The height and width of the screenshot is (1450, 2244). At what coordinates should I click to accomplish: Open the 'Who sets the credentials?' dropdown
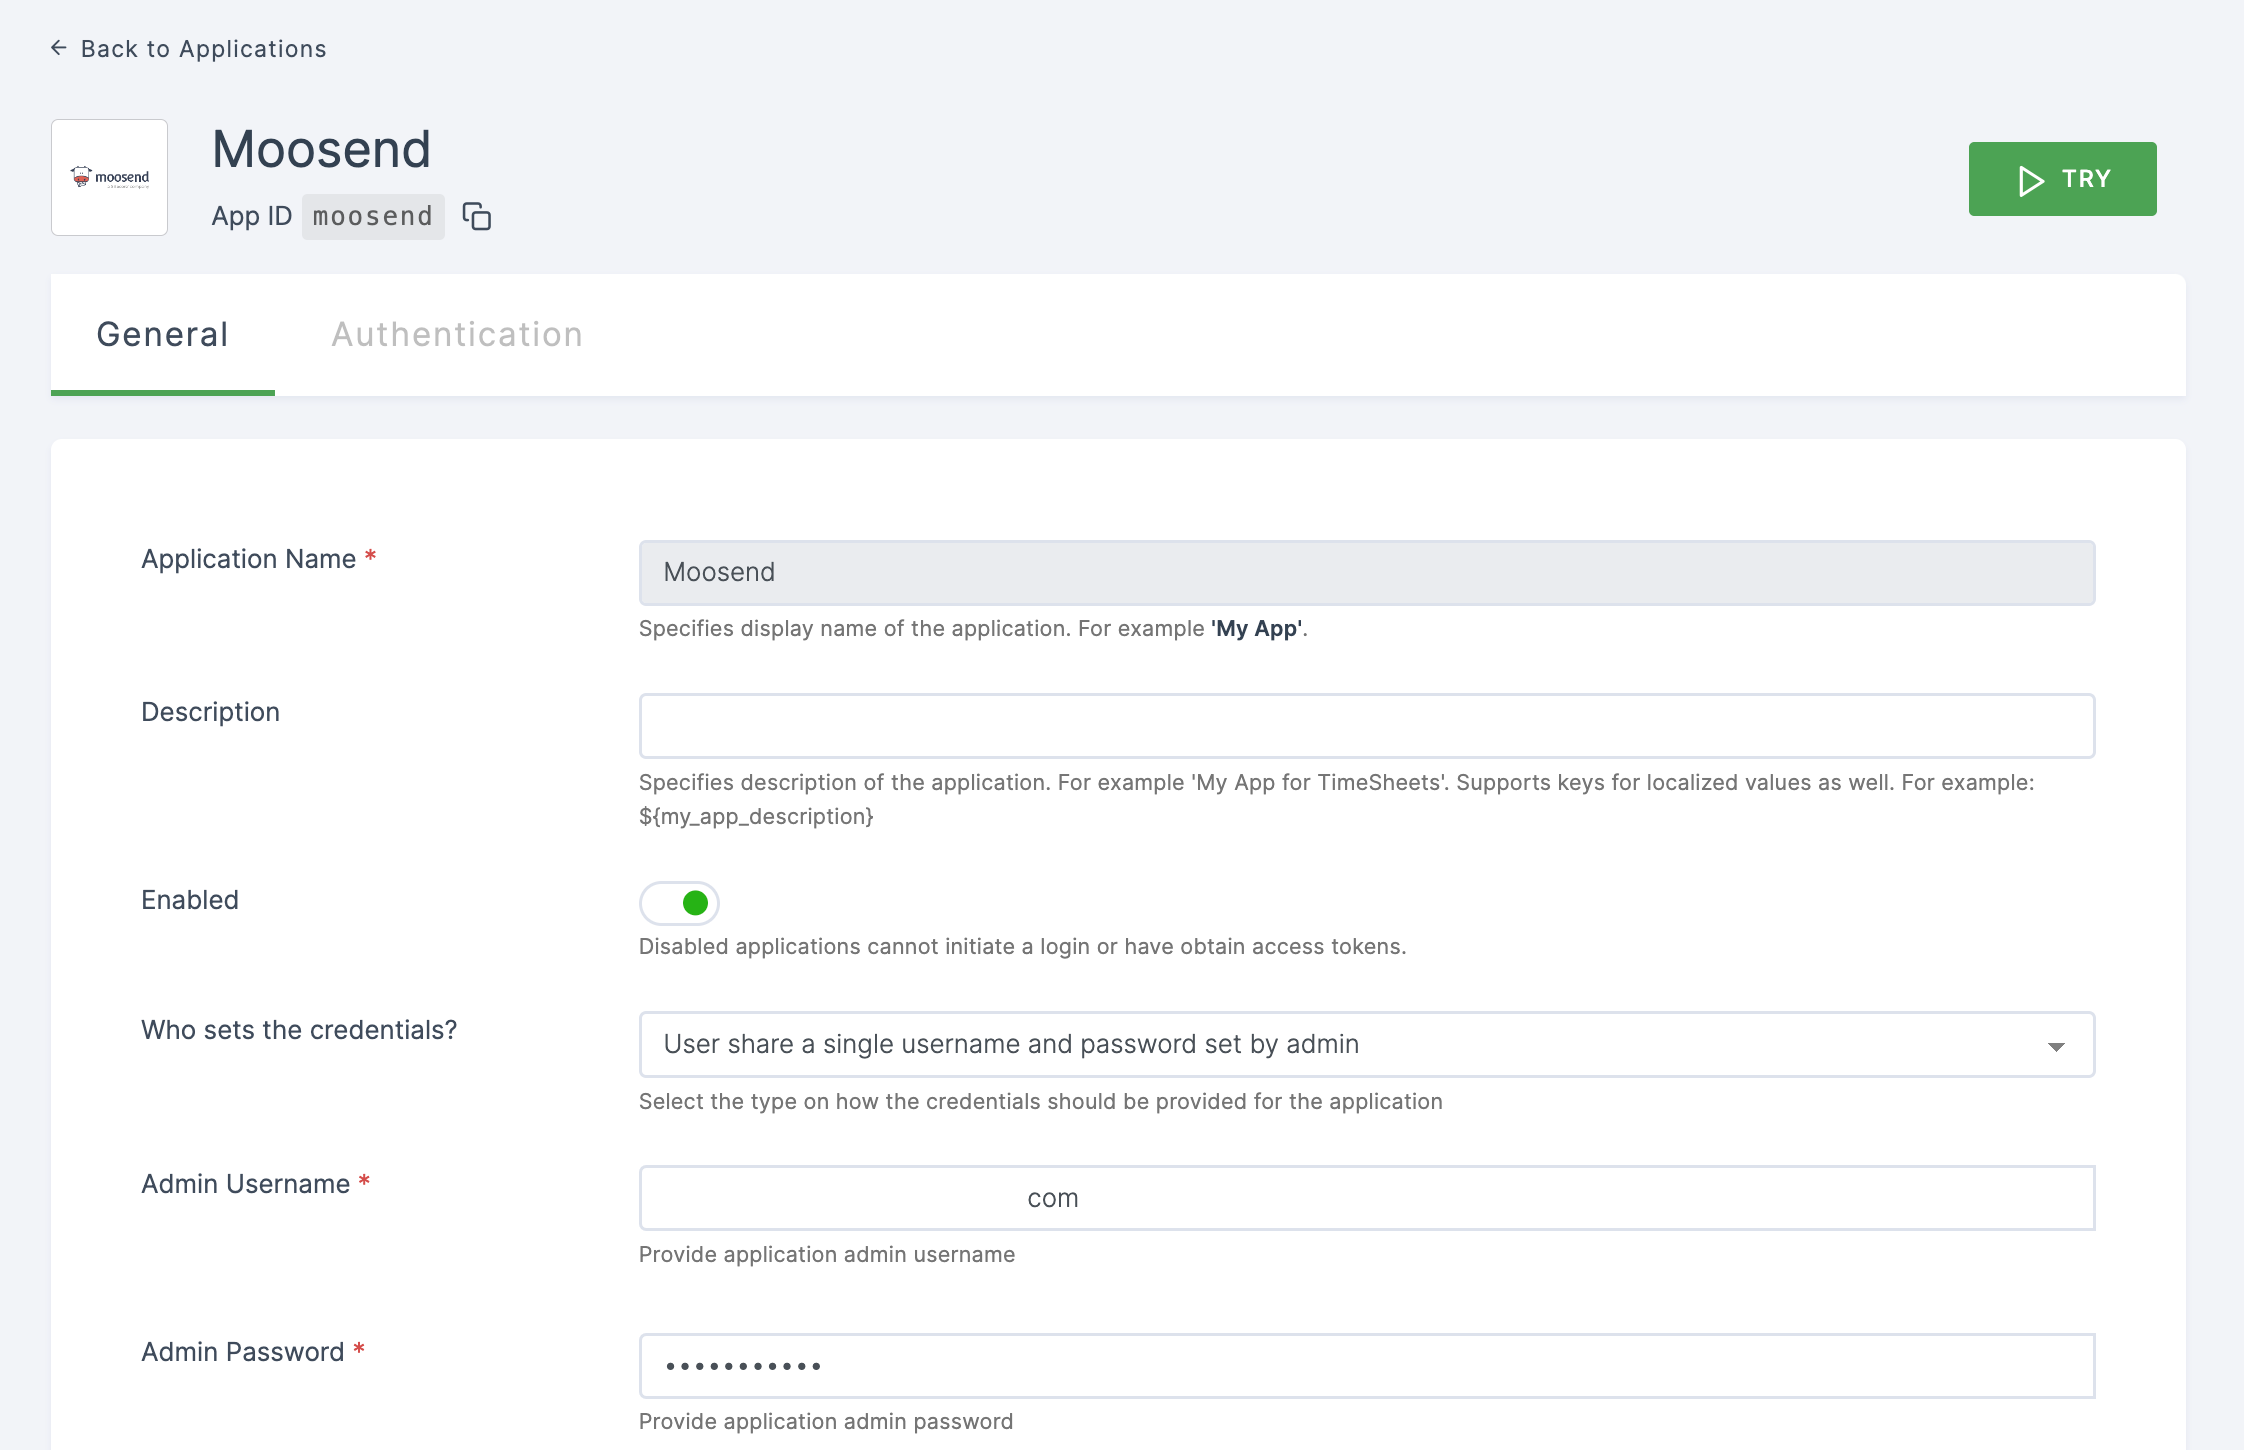pos(1366,1044)
